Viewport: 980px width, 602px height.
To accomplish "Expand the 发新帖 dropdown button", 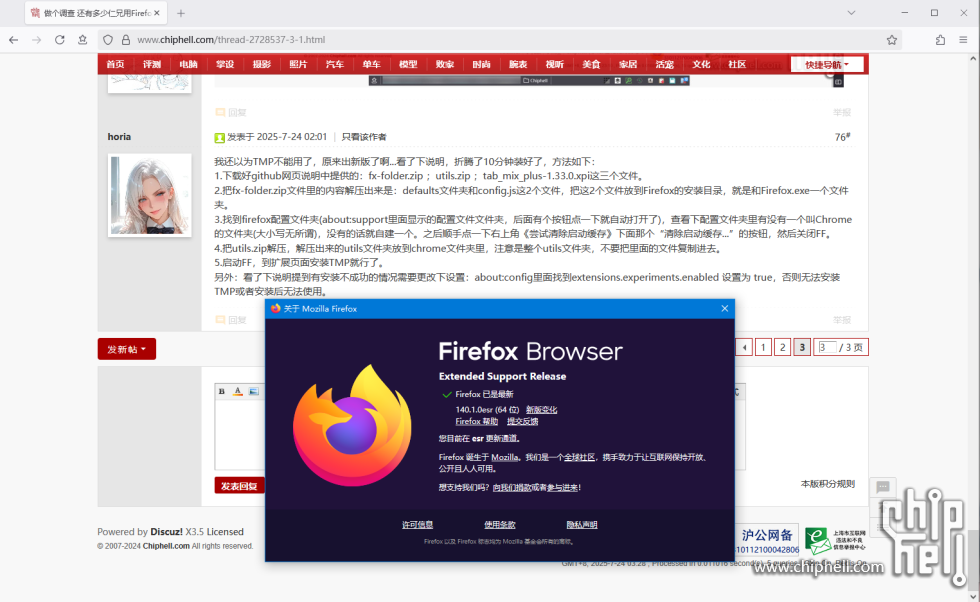I will click(127, 349).
